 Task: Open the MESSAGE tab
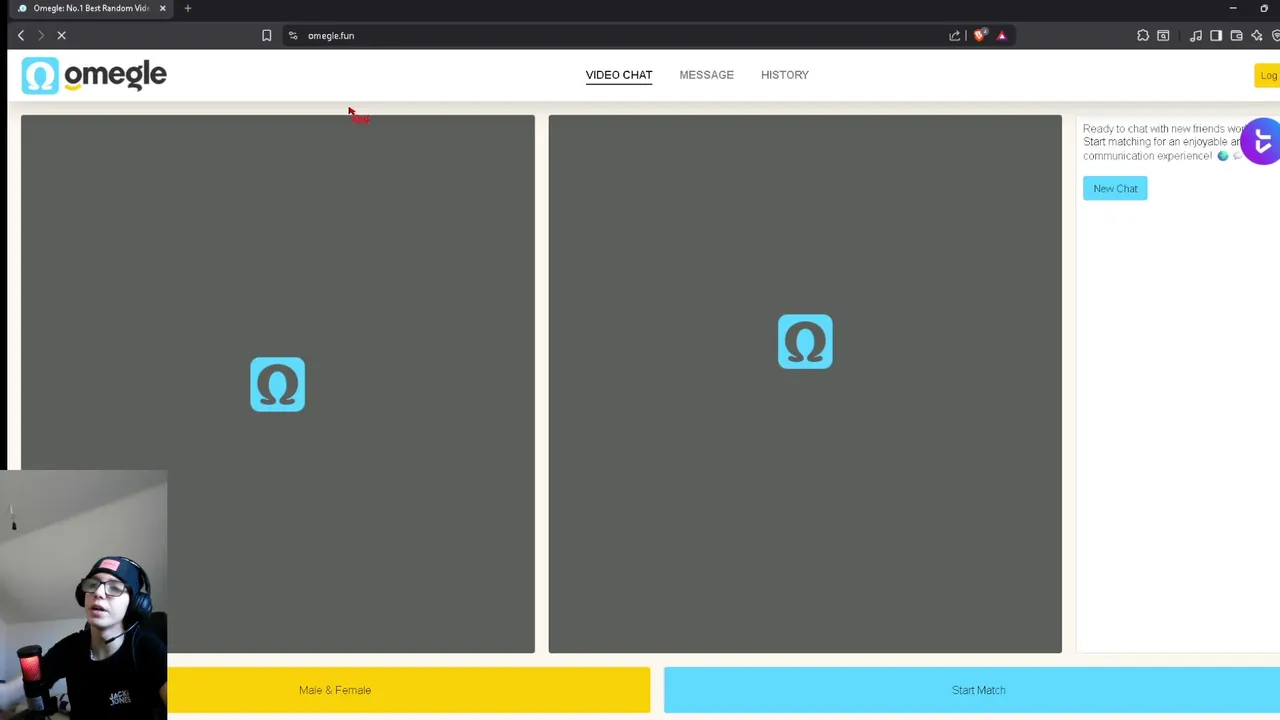coord(706,75)
